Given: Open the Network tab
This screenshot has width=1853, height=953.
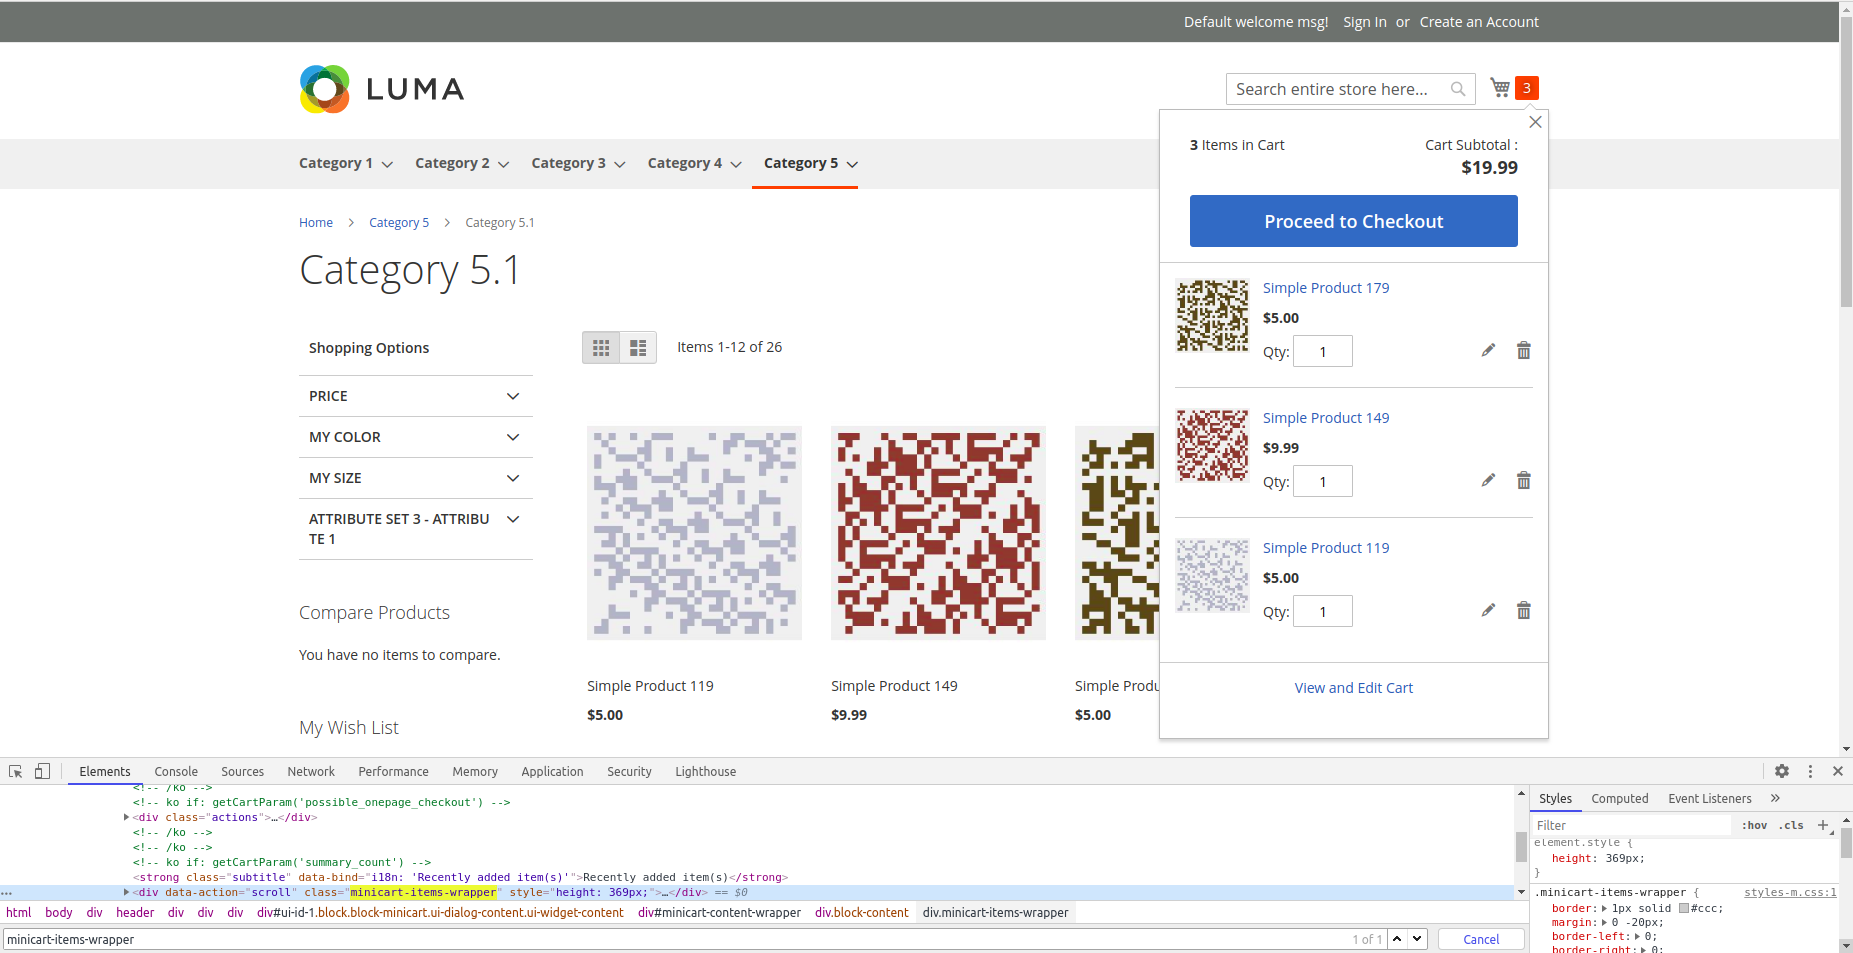Looking at the screenshot, I should [x=311, y=771].
